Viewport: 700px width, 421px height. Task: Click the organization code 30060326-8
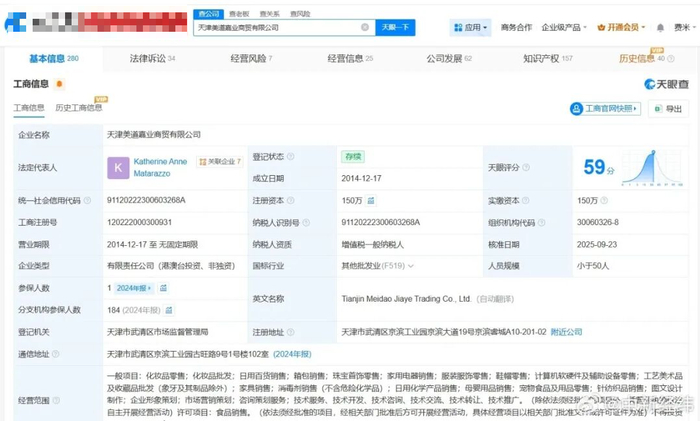point(598,222)
